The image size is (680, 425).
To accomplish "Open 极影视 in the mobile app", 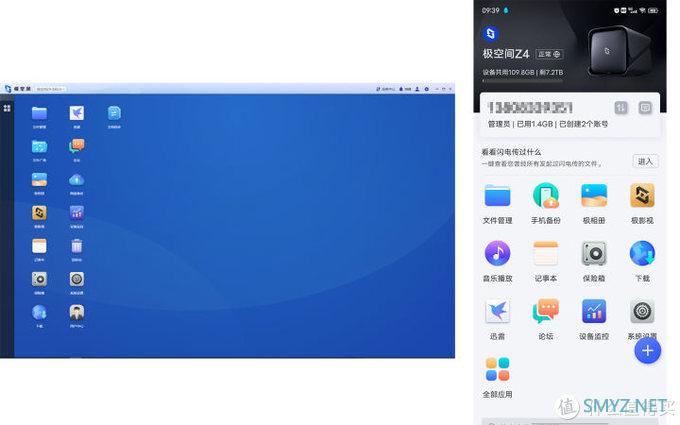I will point(642,196).
